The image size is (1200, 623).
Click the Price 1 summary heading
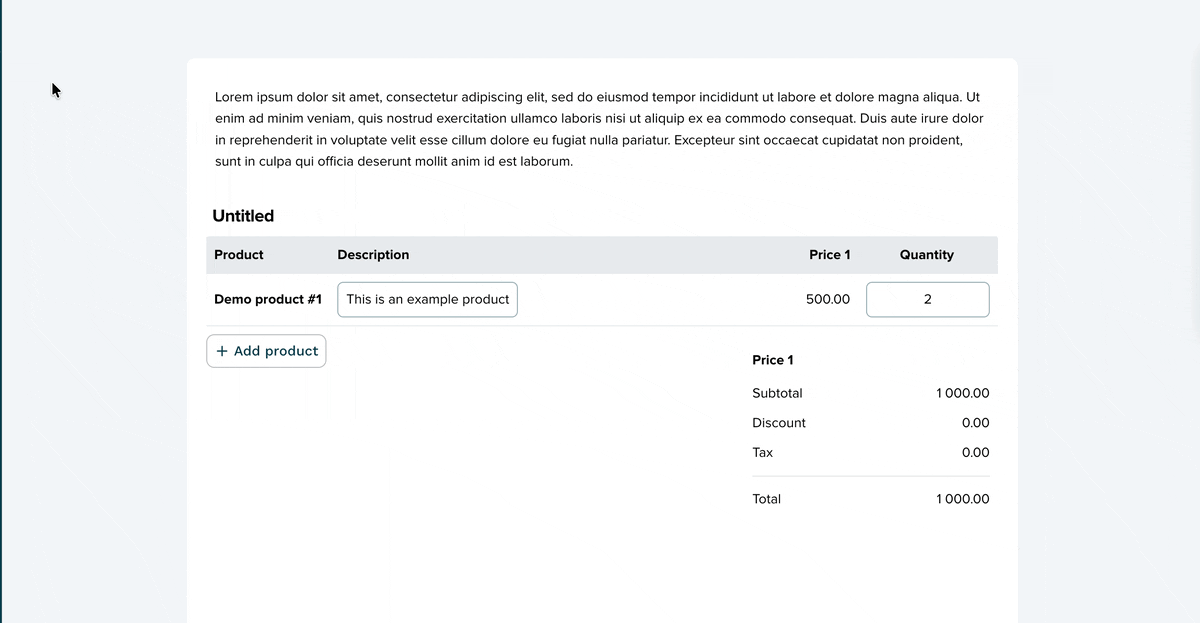click(x=773, y=360)
